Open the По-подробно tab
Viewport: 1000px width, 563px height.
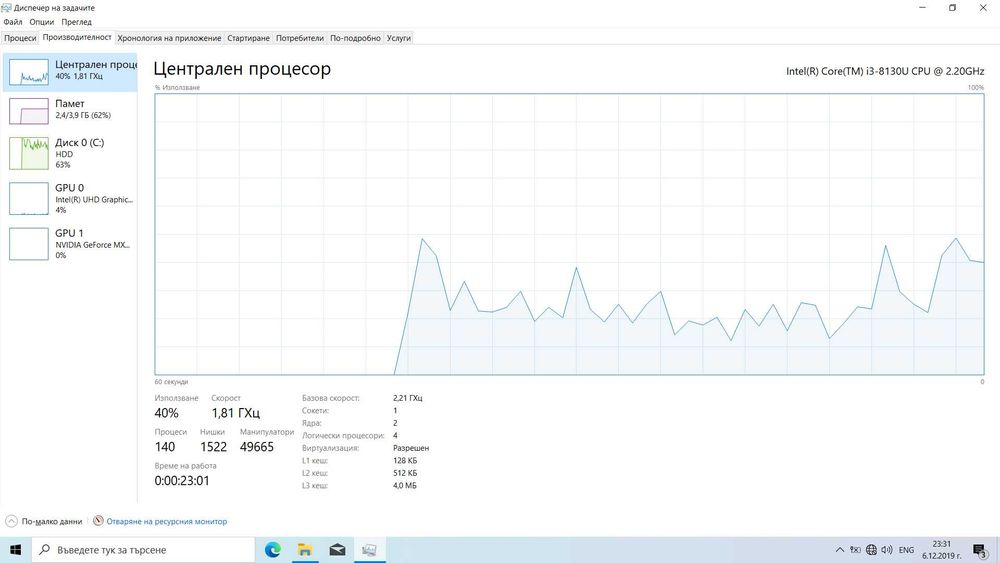[x=355, y=38]
